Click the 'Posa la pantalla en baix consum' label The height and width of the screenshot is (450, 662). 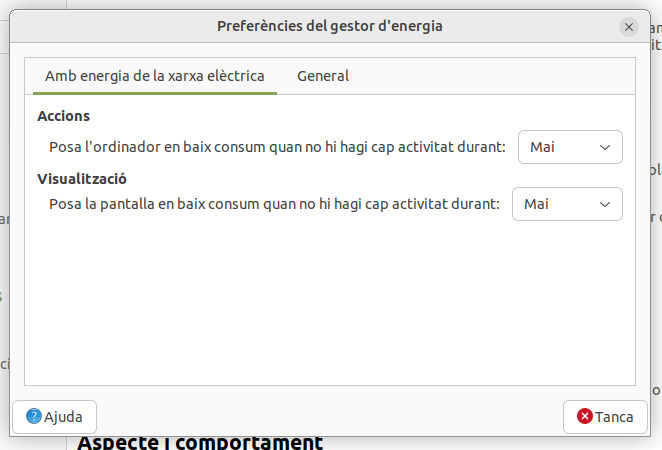[274, 204]
